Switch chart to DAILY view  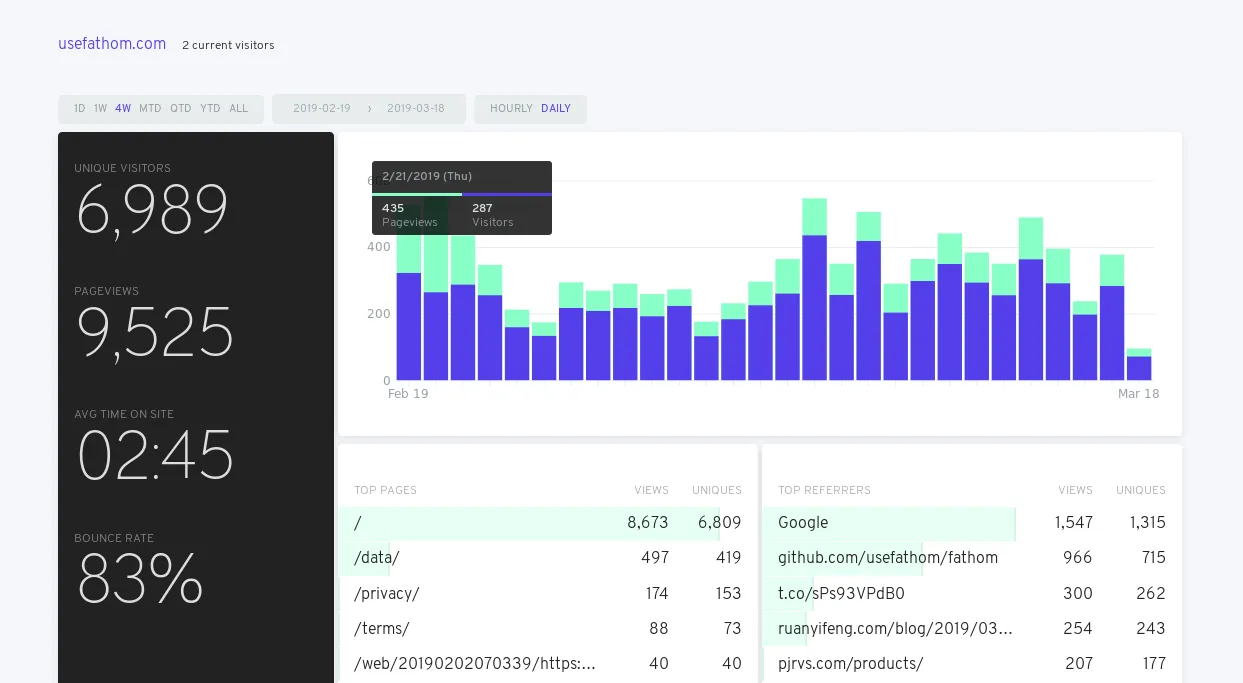point(556,109)
